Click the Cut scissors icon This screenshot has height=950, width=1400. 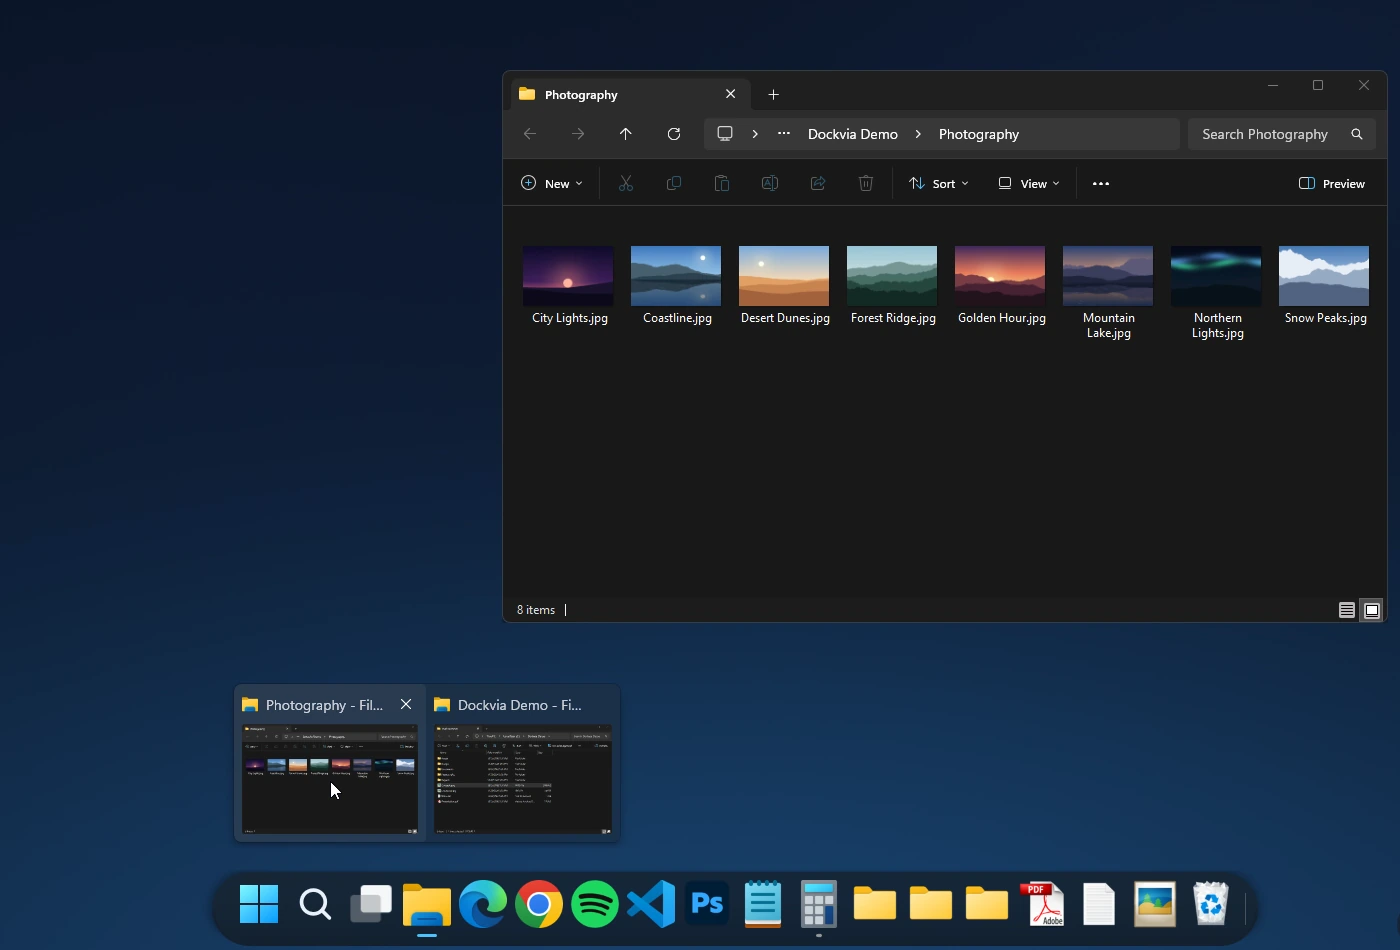click(x=626, y=183)
